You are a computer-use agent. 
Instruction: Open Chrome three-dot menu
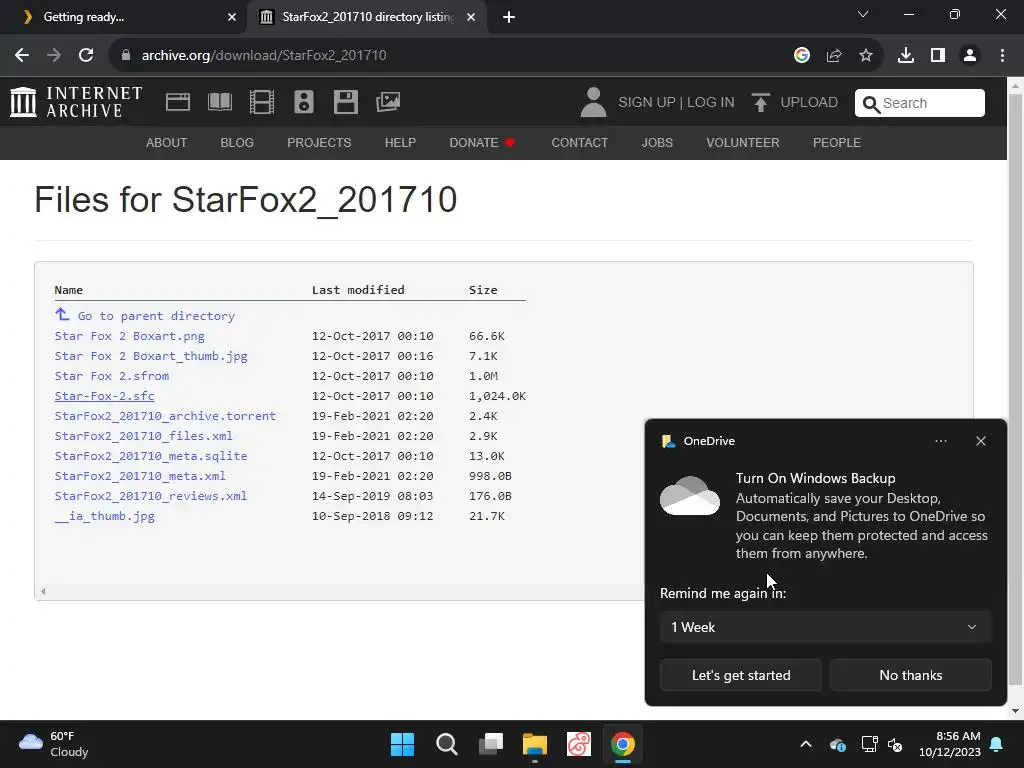click(1002, 56)
